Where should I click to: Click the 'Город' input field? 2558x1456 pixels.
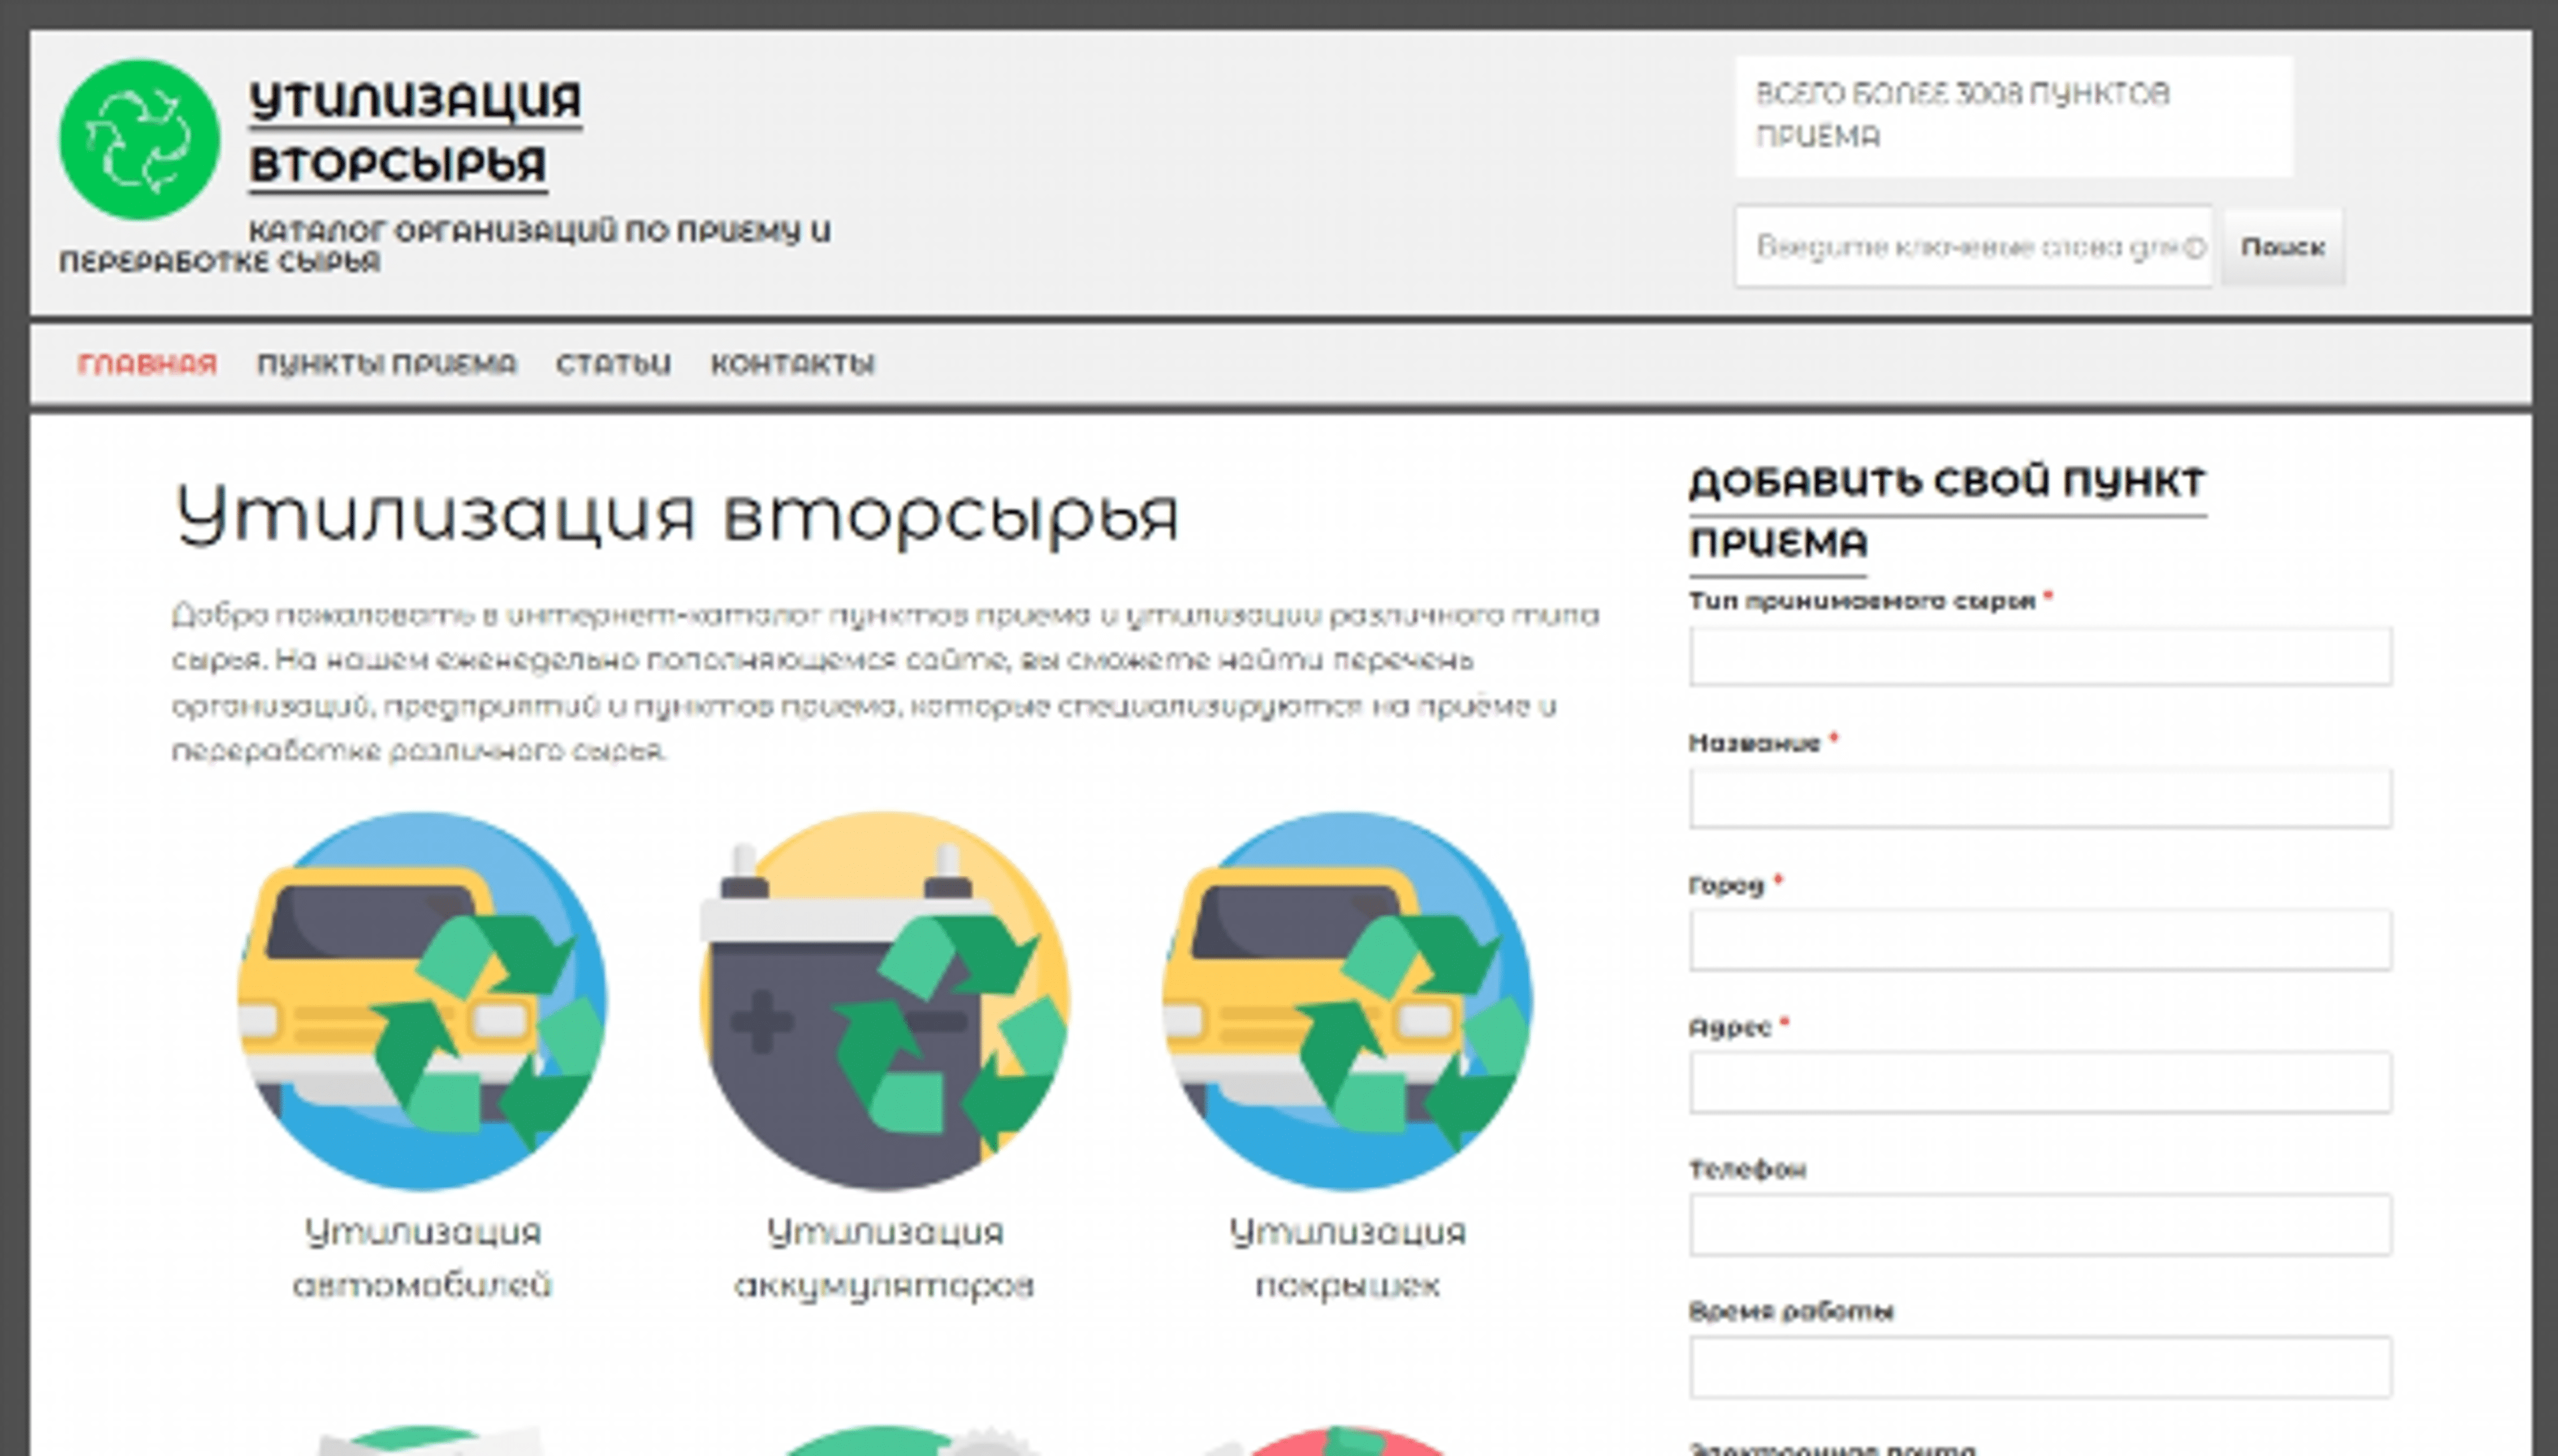pyautogui.click(x=2040, y=940)
